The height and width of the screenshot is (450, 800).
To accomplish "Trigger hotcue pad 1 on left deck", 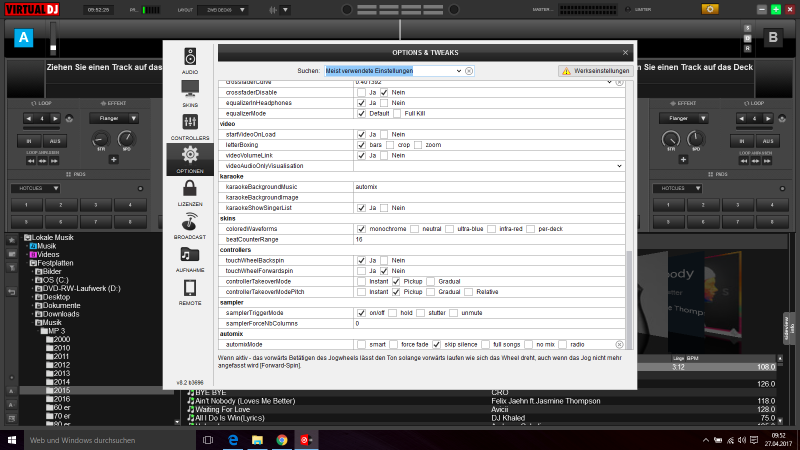I will pos(27,205).
